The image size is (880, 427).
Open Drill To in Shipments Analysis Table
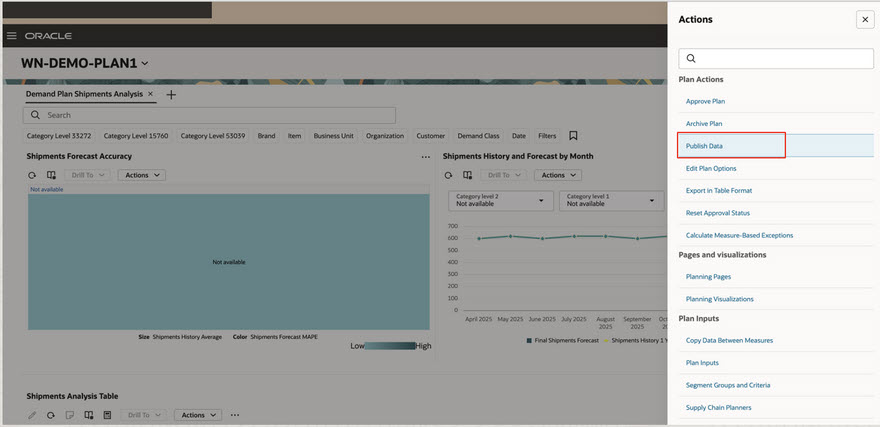tap(144, 415)
